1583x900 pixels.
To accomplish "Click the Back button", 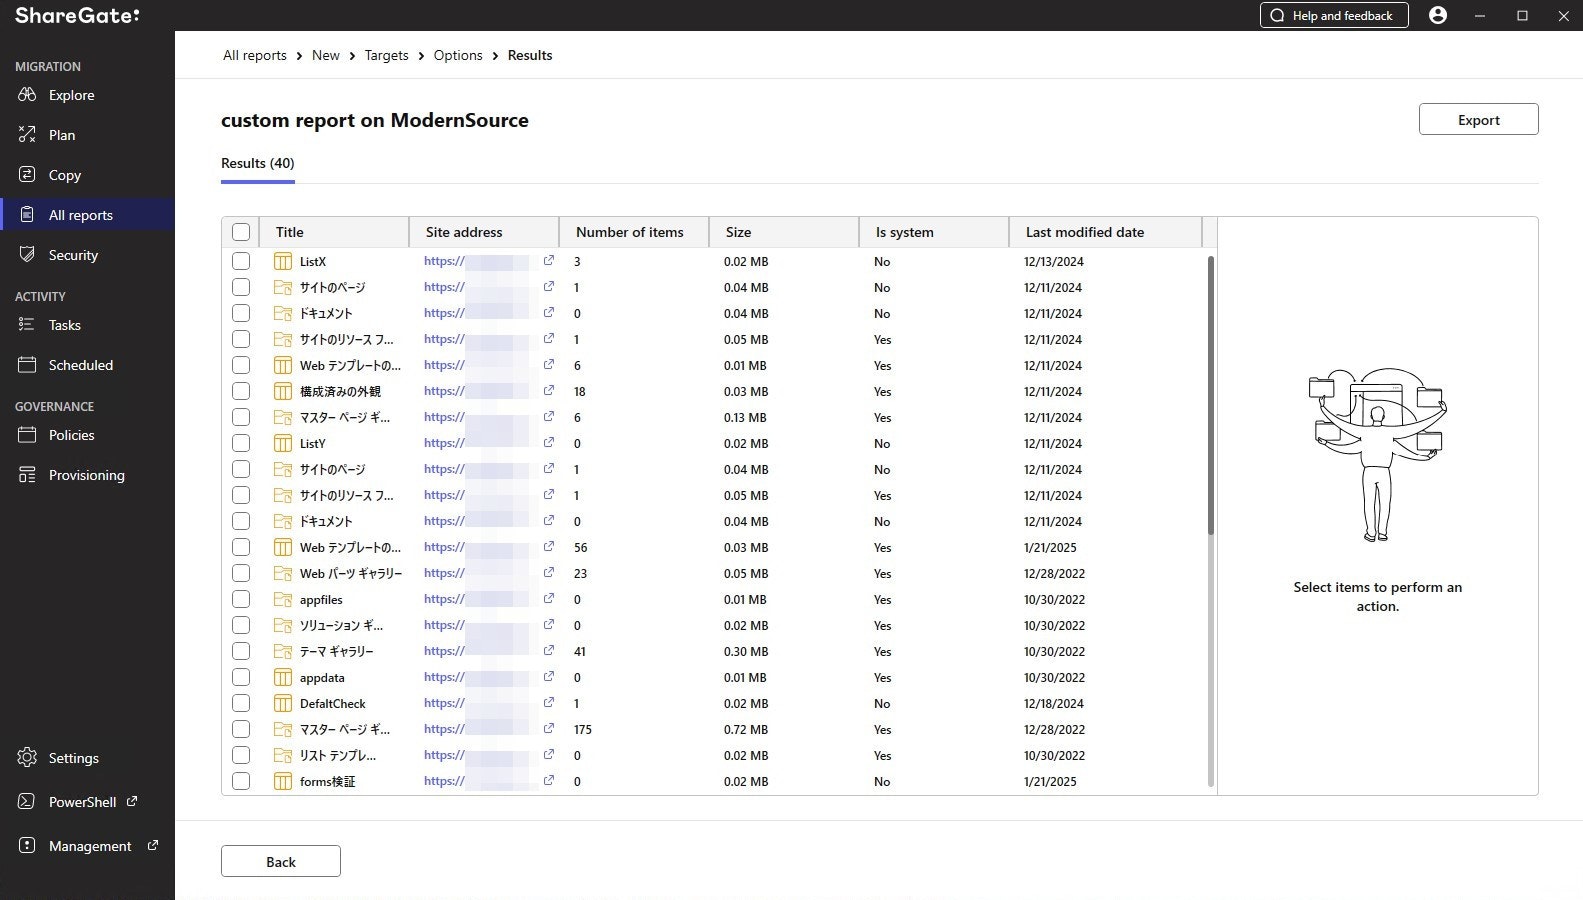I will [281, 861].
